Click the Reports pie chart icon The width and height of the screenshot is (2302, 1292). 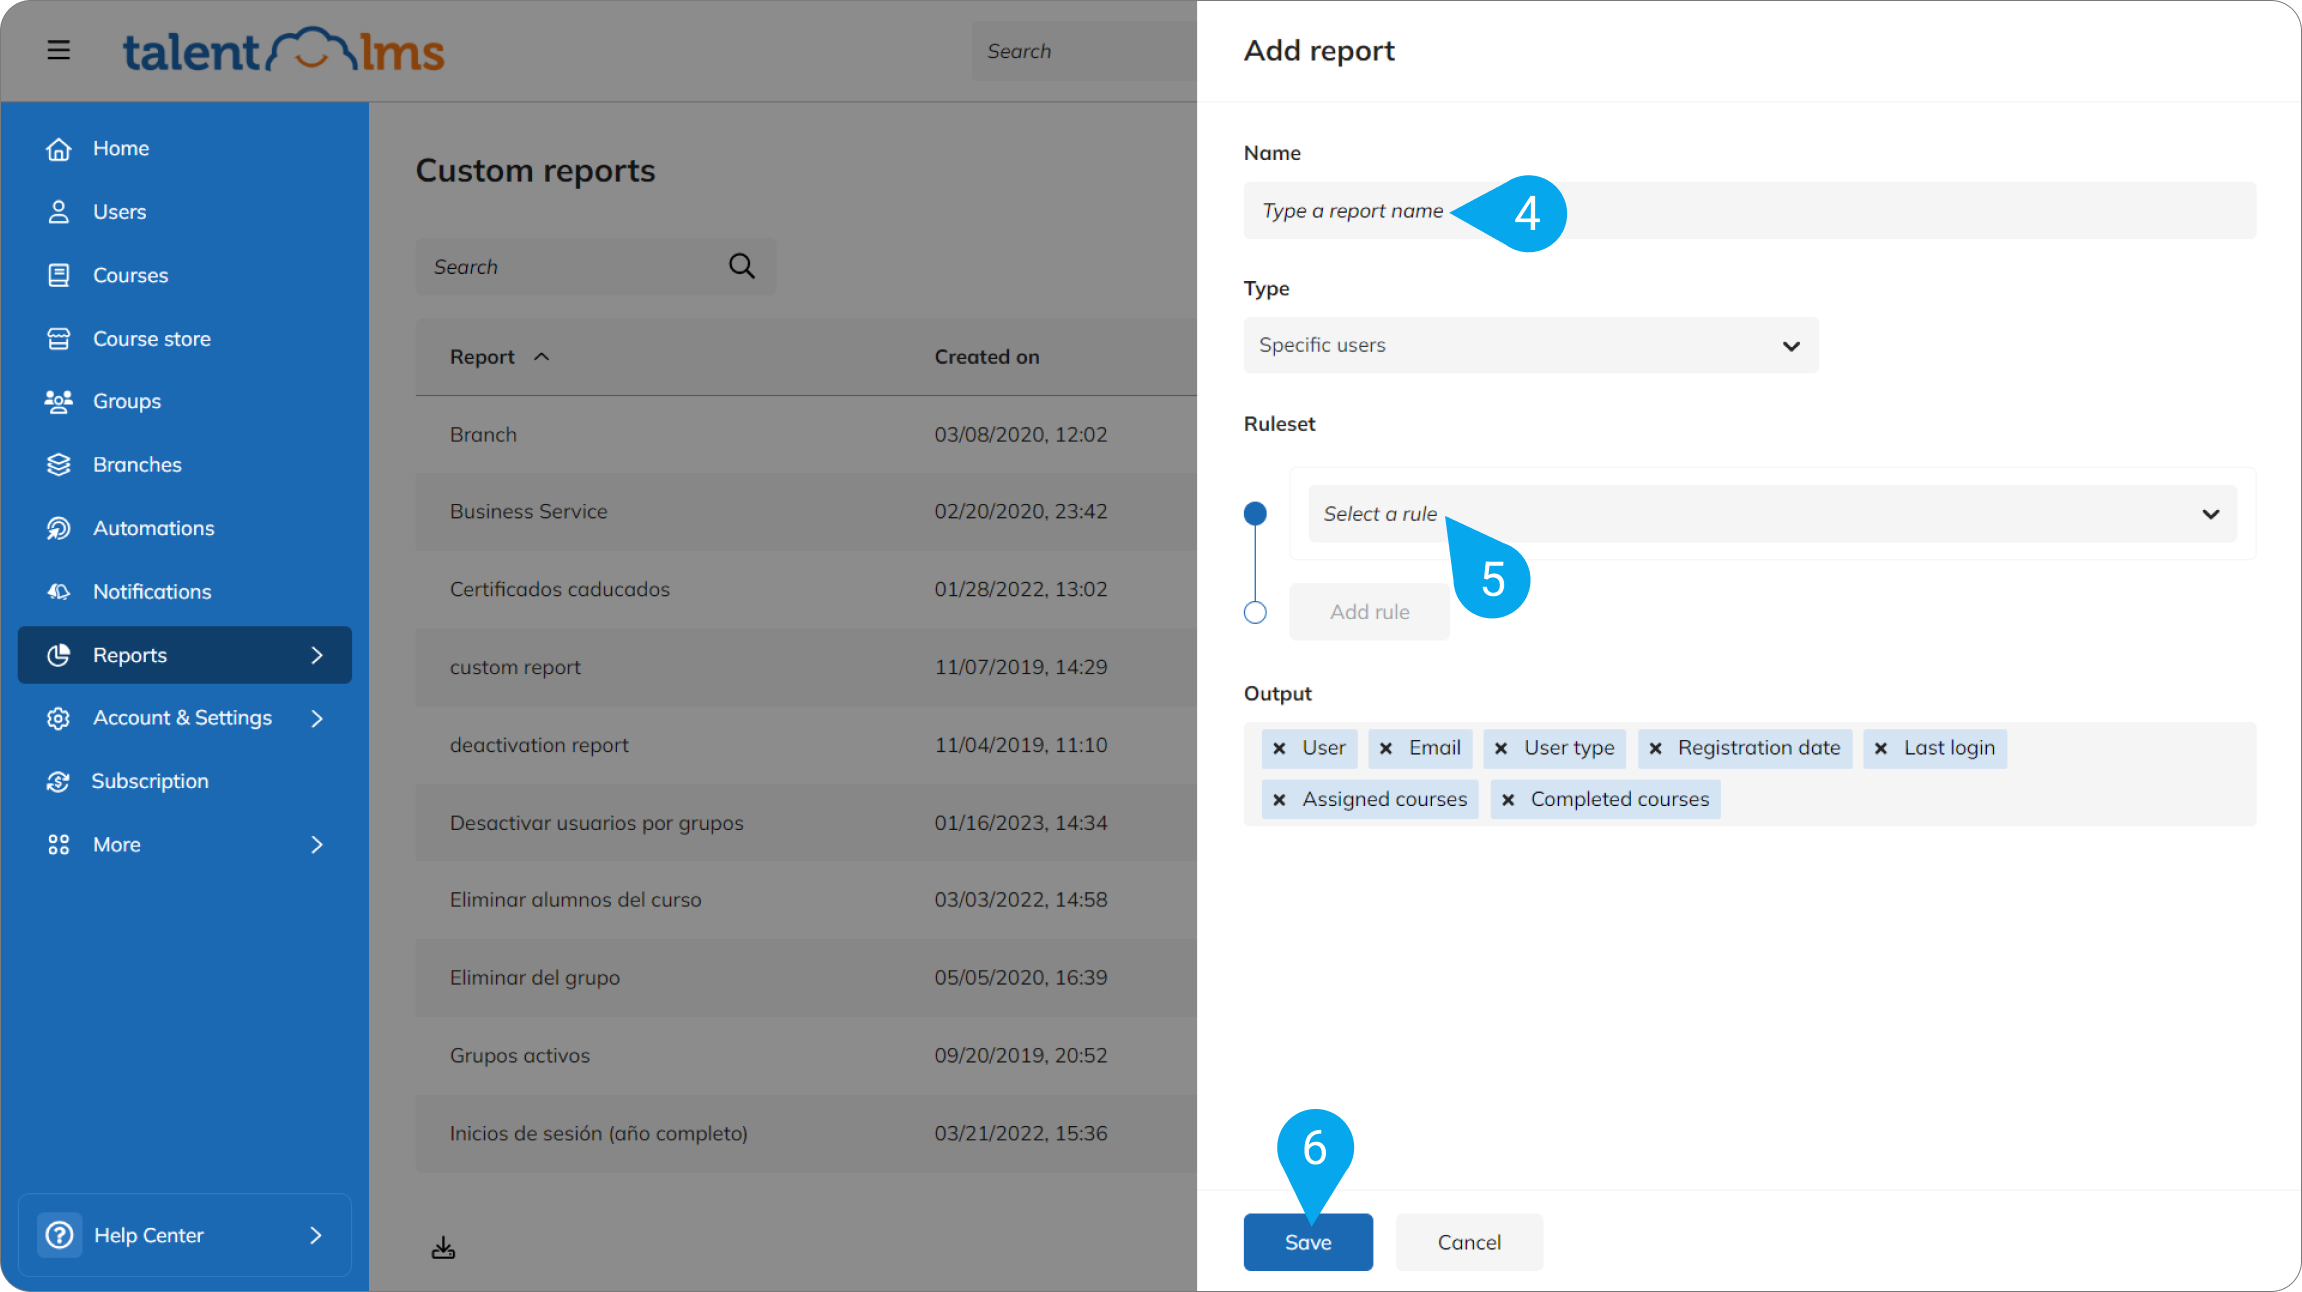(59, 655)
